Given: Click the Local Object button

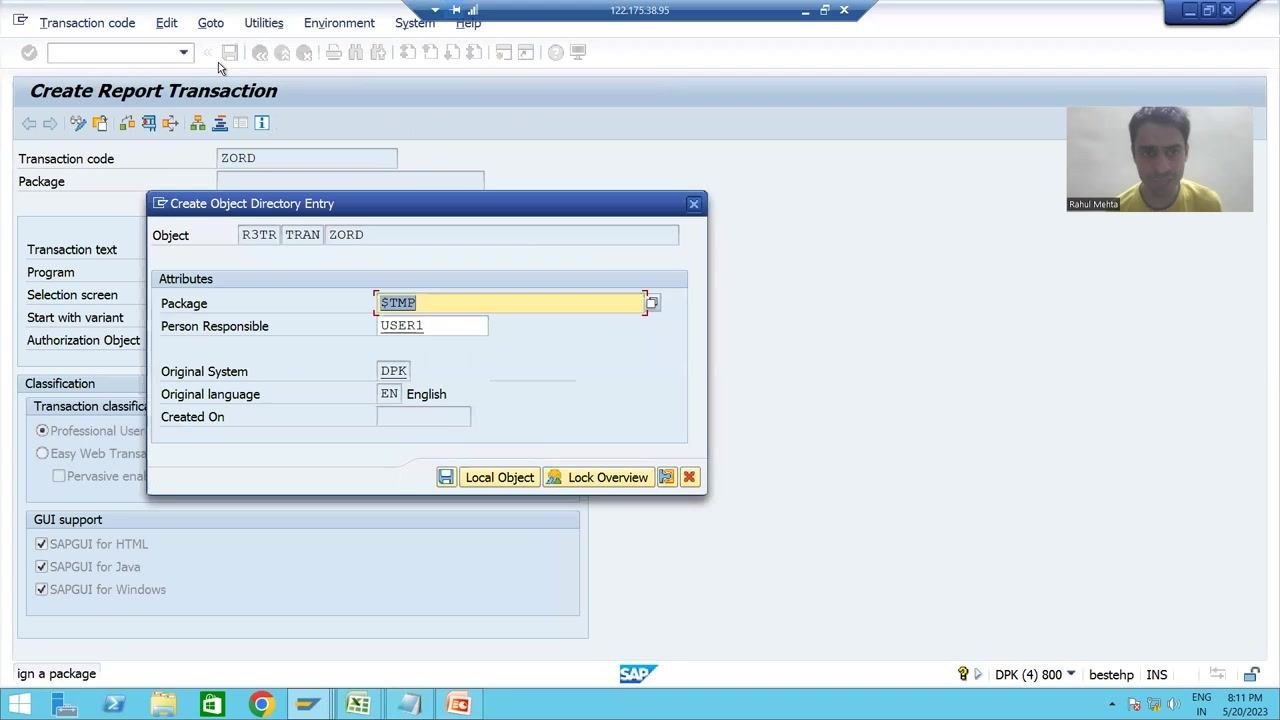Looking at the screenshot, I should pos(499,478).
